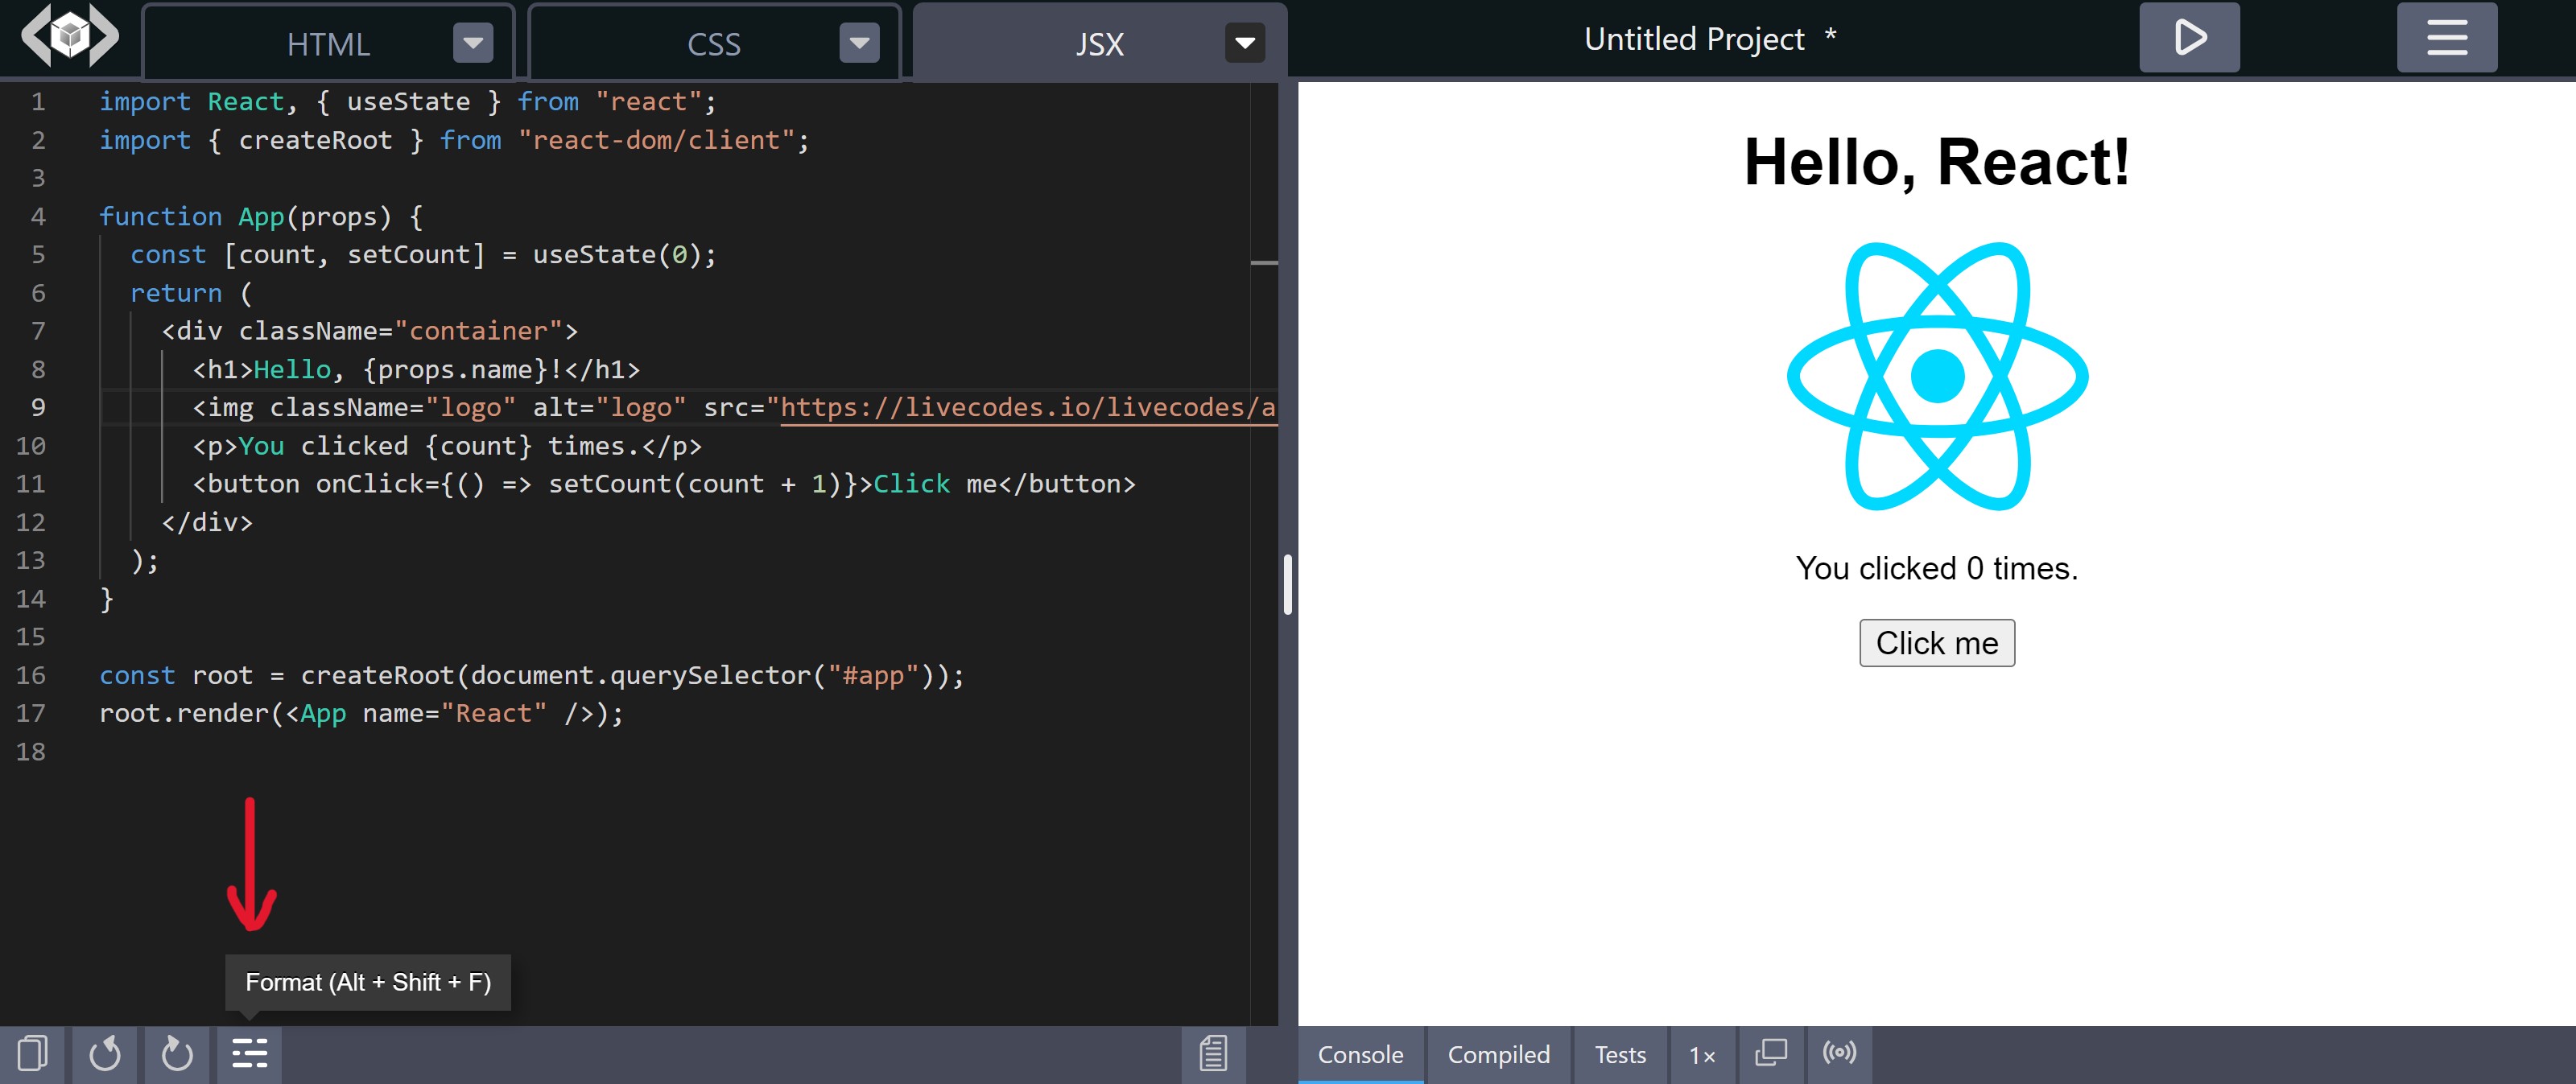2576x1084 pixels.
Task: Expand the HTML tab dropdown
Action: click(x=475, y=41)
